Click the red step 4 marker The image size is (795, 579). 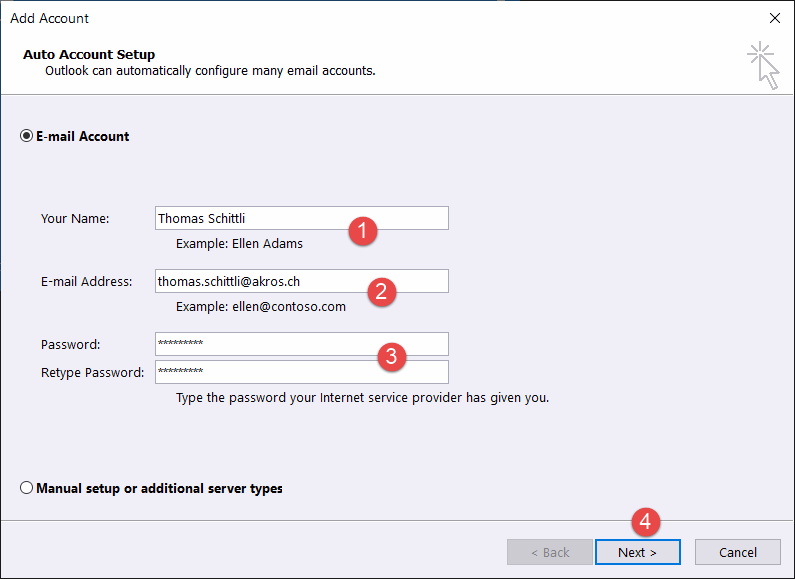pos(645,522)
